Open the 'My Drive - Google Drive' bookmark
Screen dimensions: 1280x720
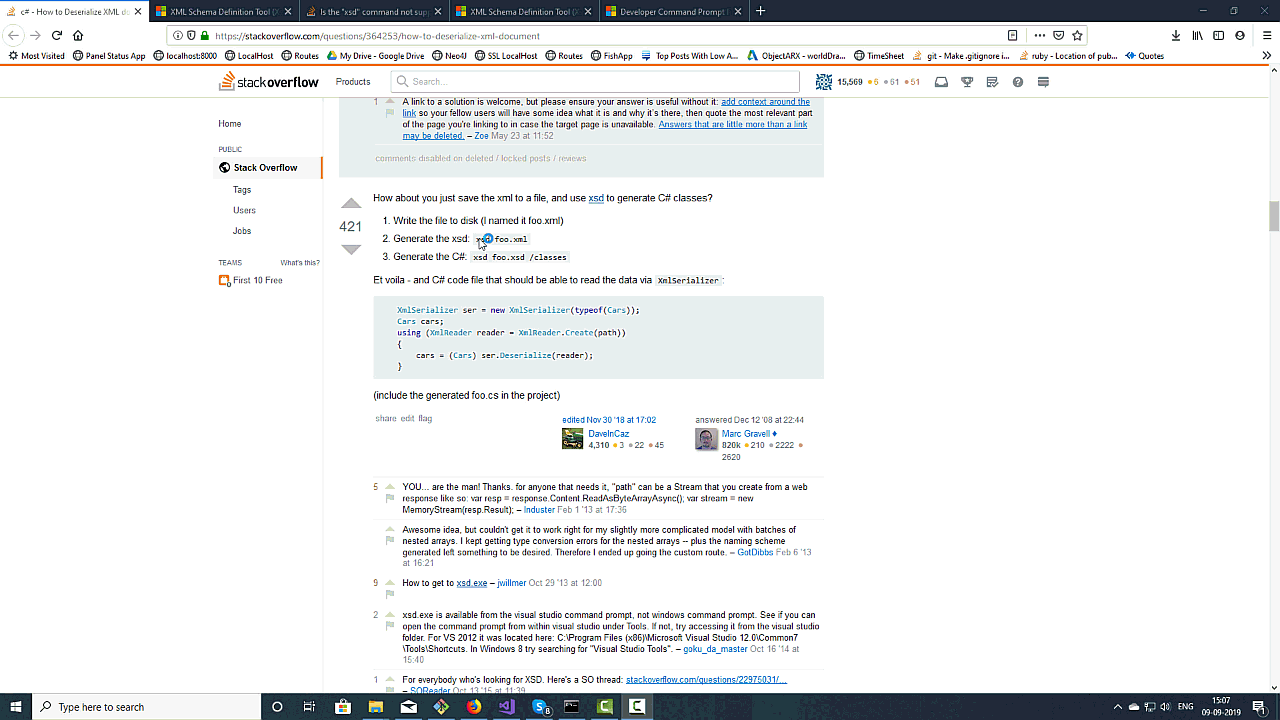[375, 56]
